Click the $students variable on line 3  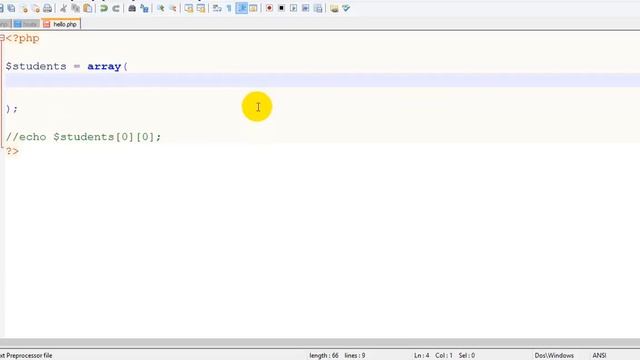tap(36, 66)
